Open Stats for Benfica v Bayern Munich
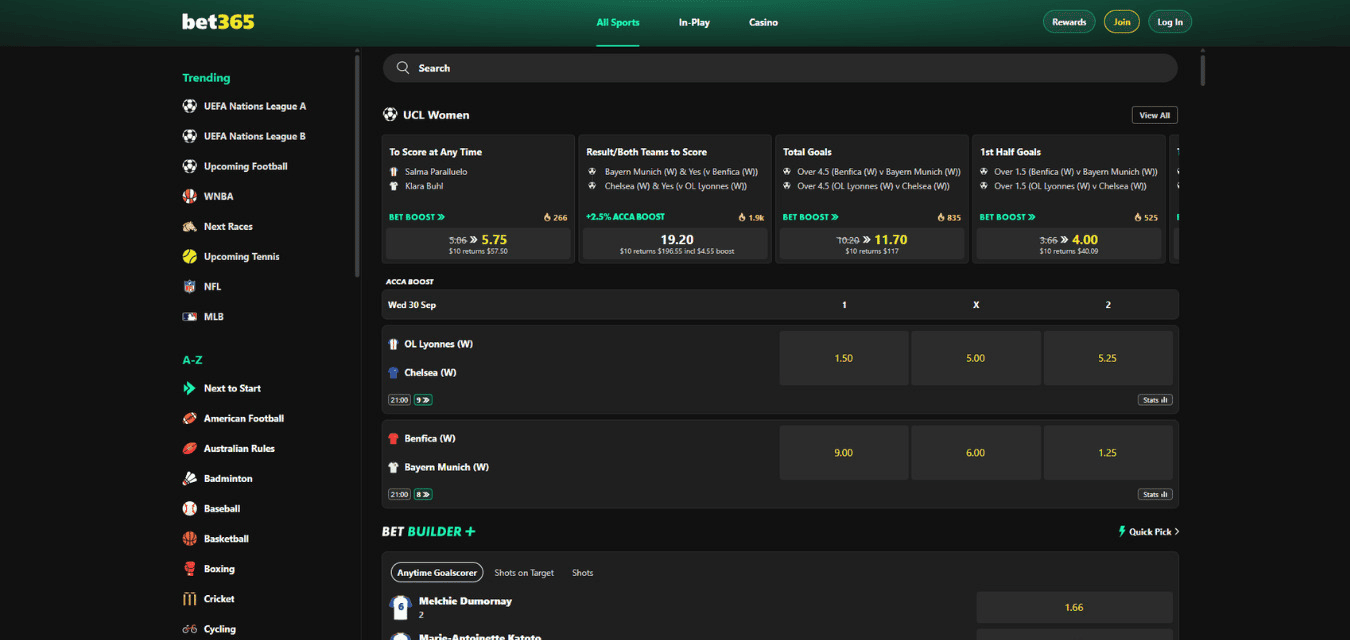This screenshot has width=1350, height=640. [1155, 494]
